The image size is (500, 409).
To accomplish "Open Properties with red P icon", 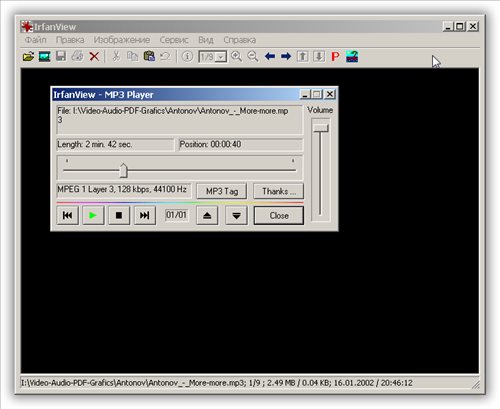I will tap(335, 56).
